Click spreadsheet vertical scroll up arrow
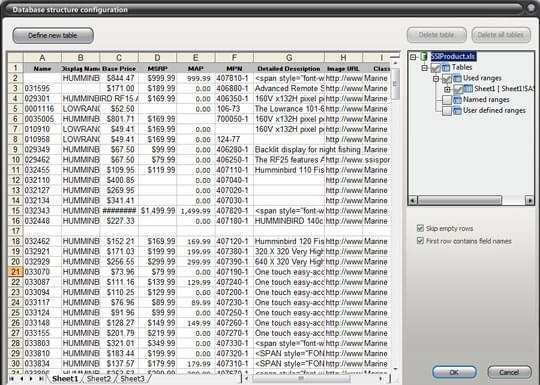540x385 pixels. click(395, 63)
